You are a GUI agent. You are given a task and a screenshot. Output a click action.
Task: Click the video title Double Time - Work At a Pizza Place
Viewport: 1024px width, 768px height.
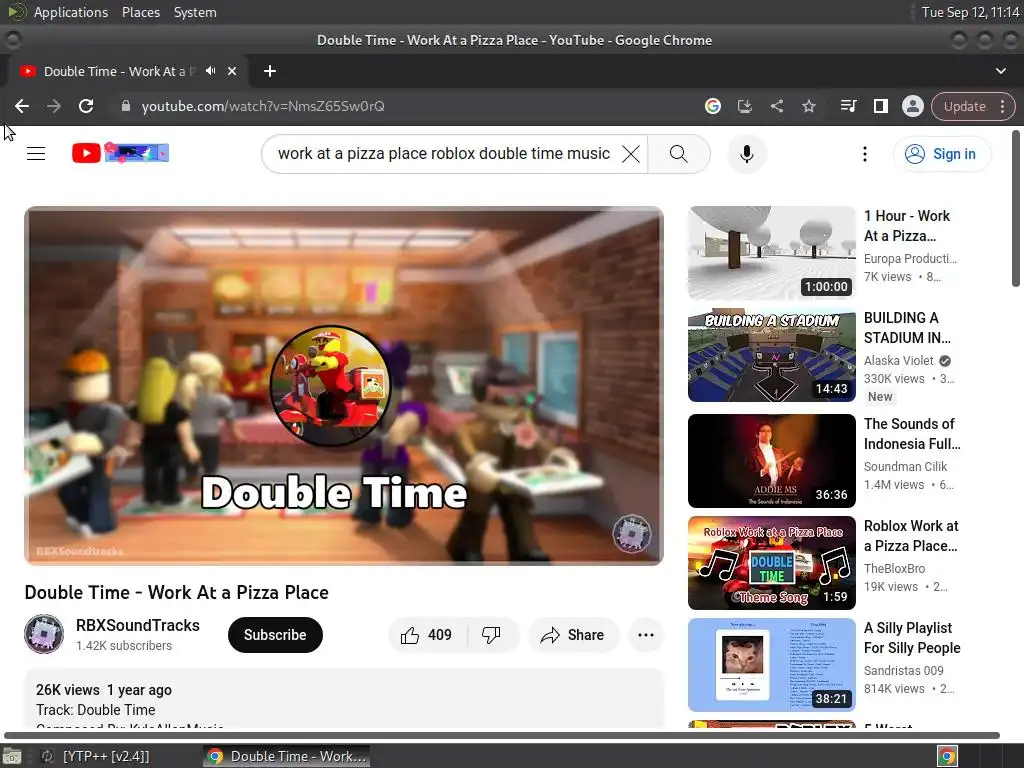[x=176, y=592]
